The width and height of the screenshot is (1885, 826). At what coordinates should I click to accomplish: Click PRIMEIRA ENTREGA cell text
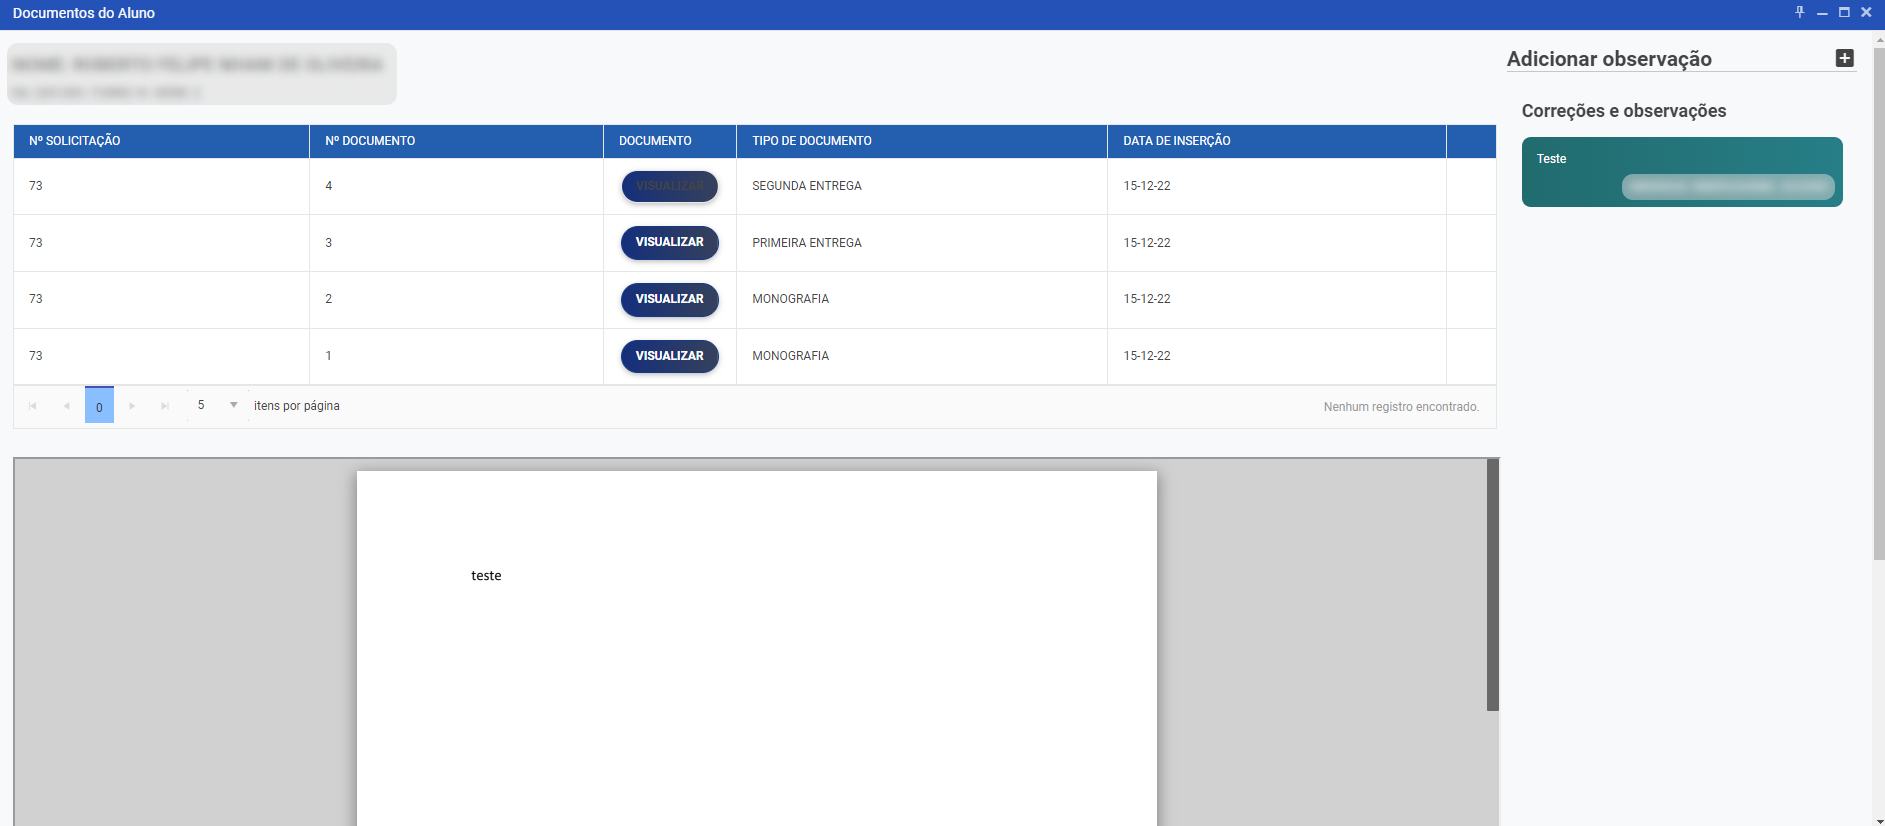pyautogui.click(x=807, y=243)
